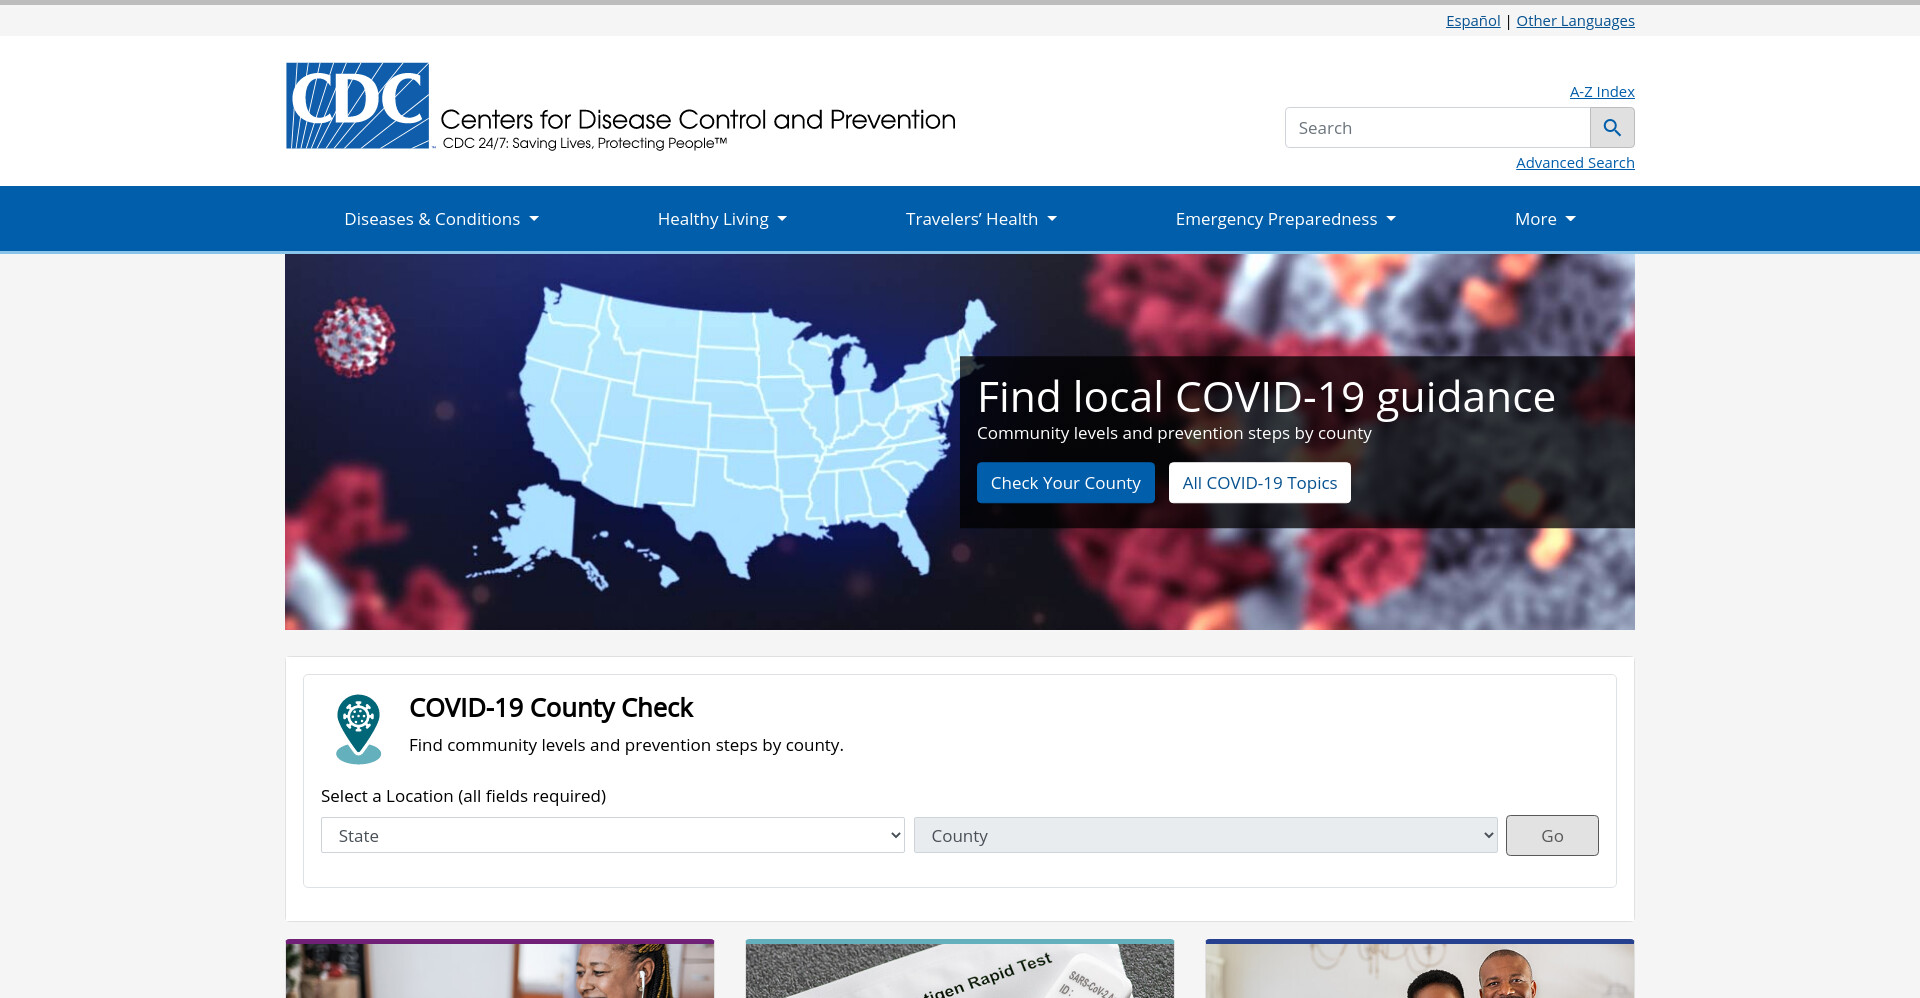Open the Healthy Living menu
1920x998 pixels.
coord(722,219)
